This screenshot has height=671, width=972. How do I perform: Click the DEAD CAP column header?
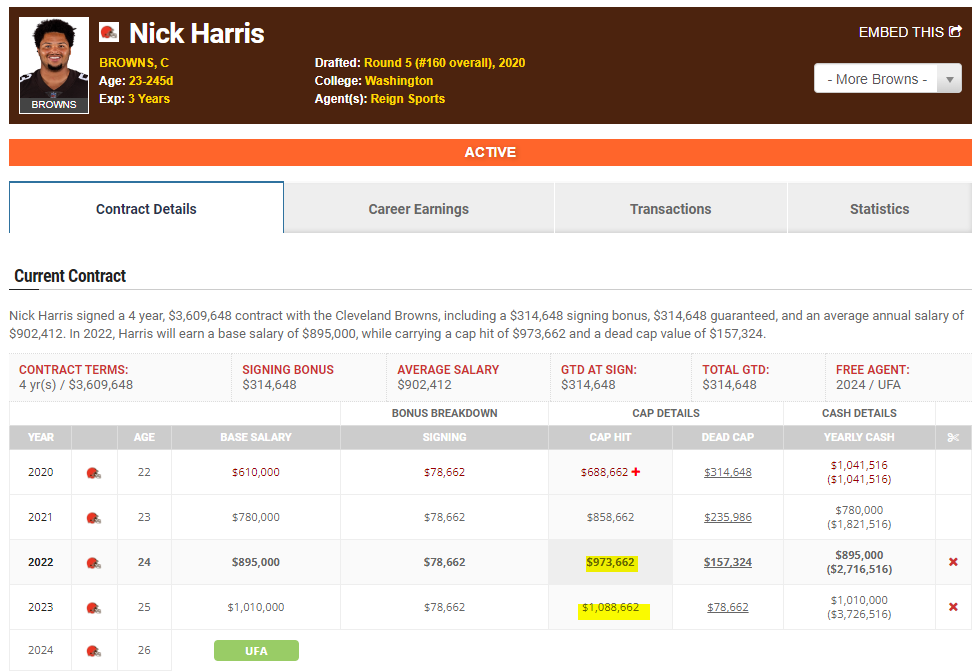tap(728, 437)
